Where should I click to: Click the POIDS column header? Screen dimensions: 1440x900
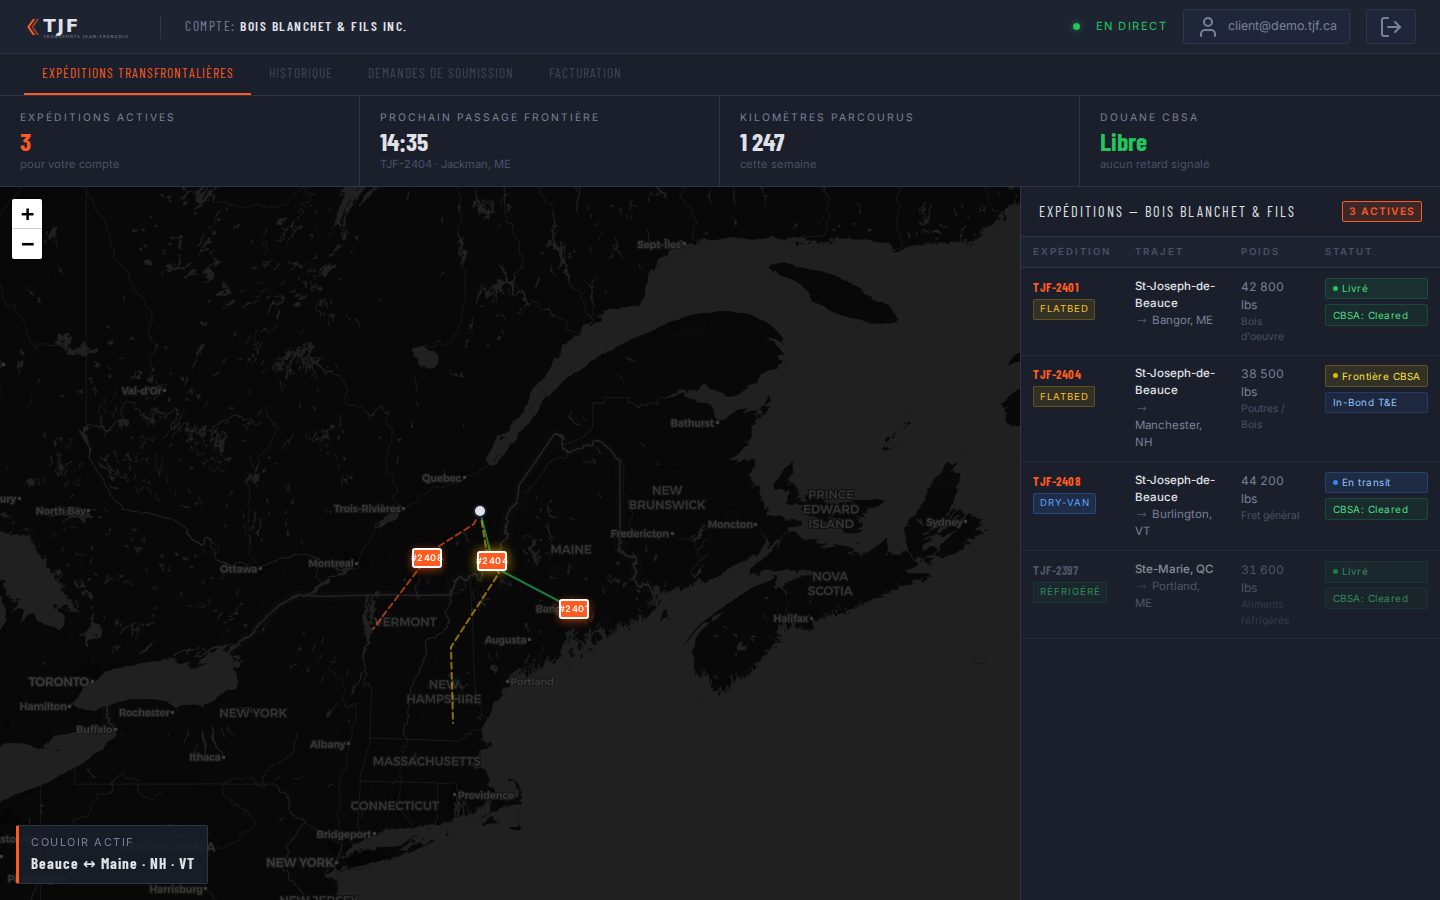point(1259,252)
